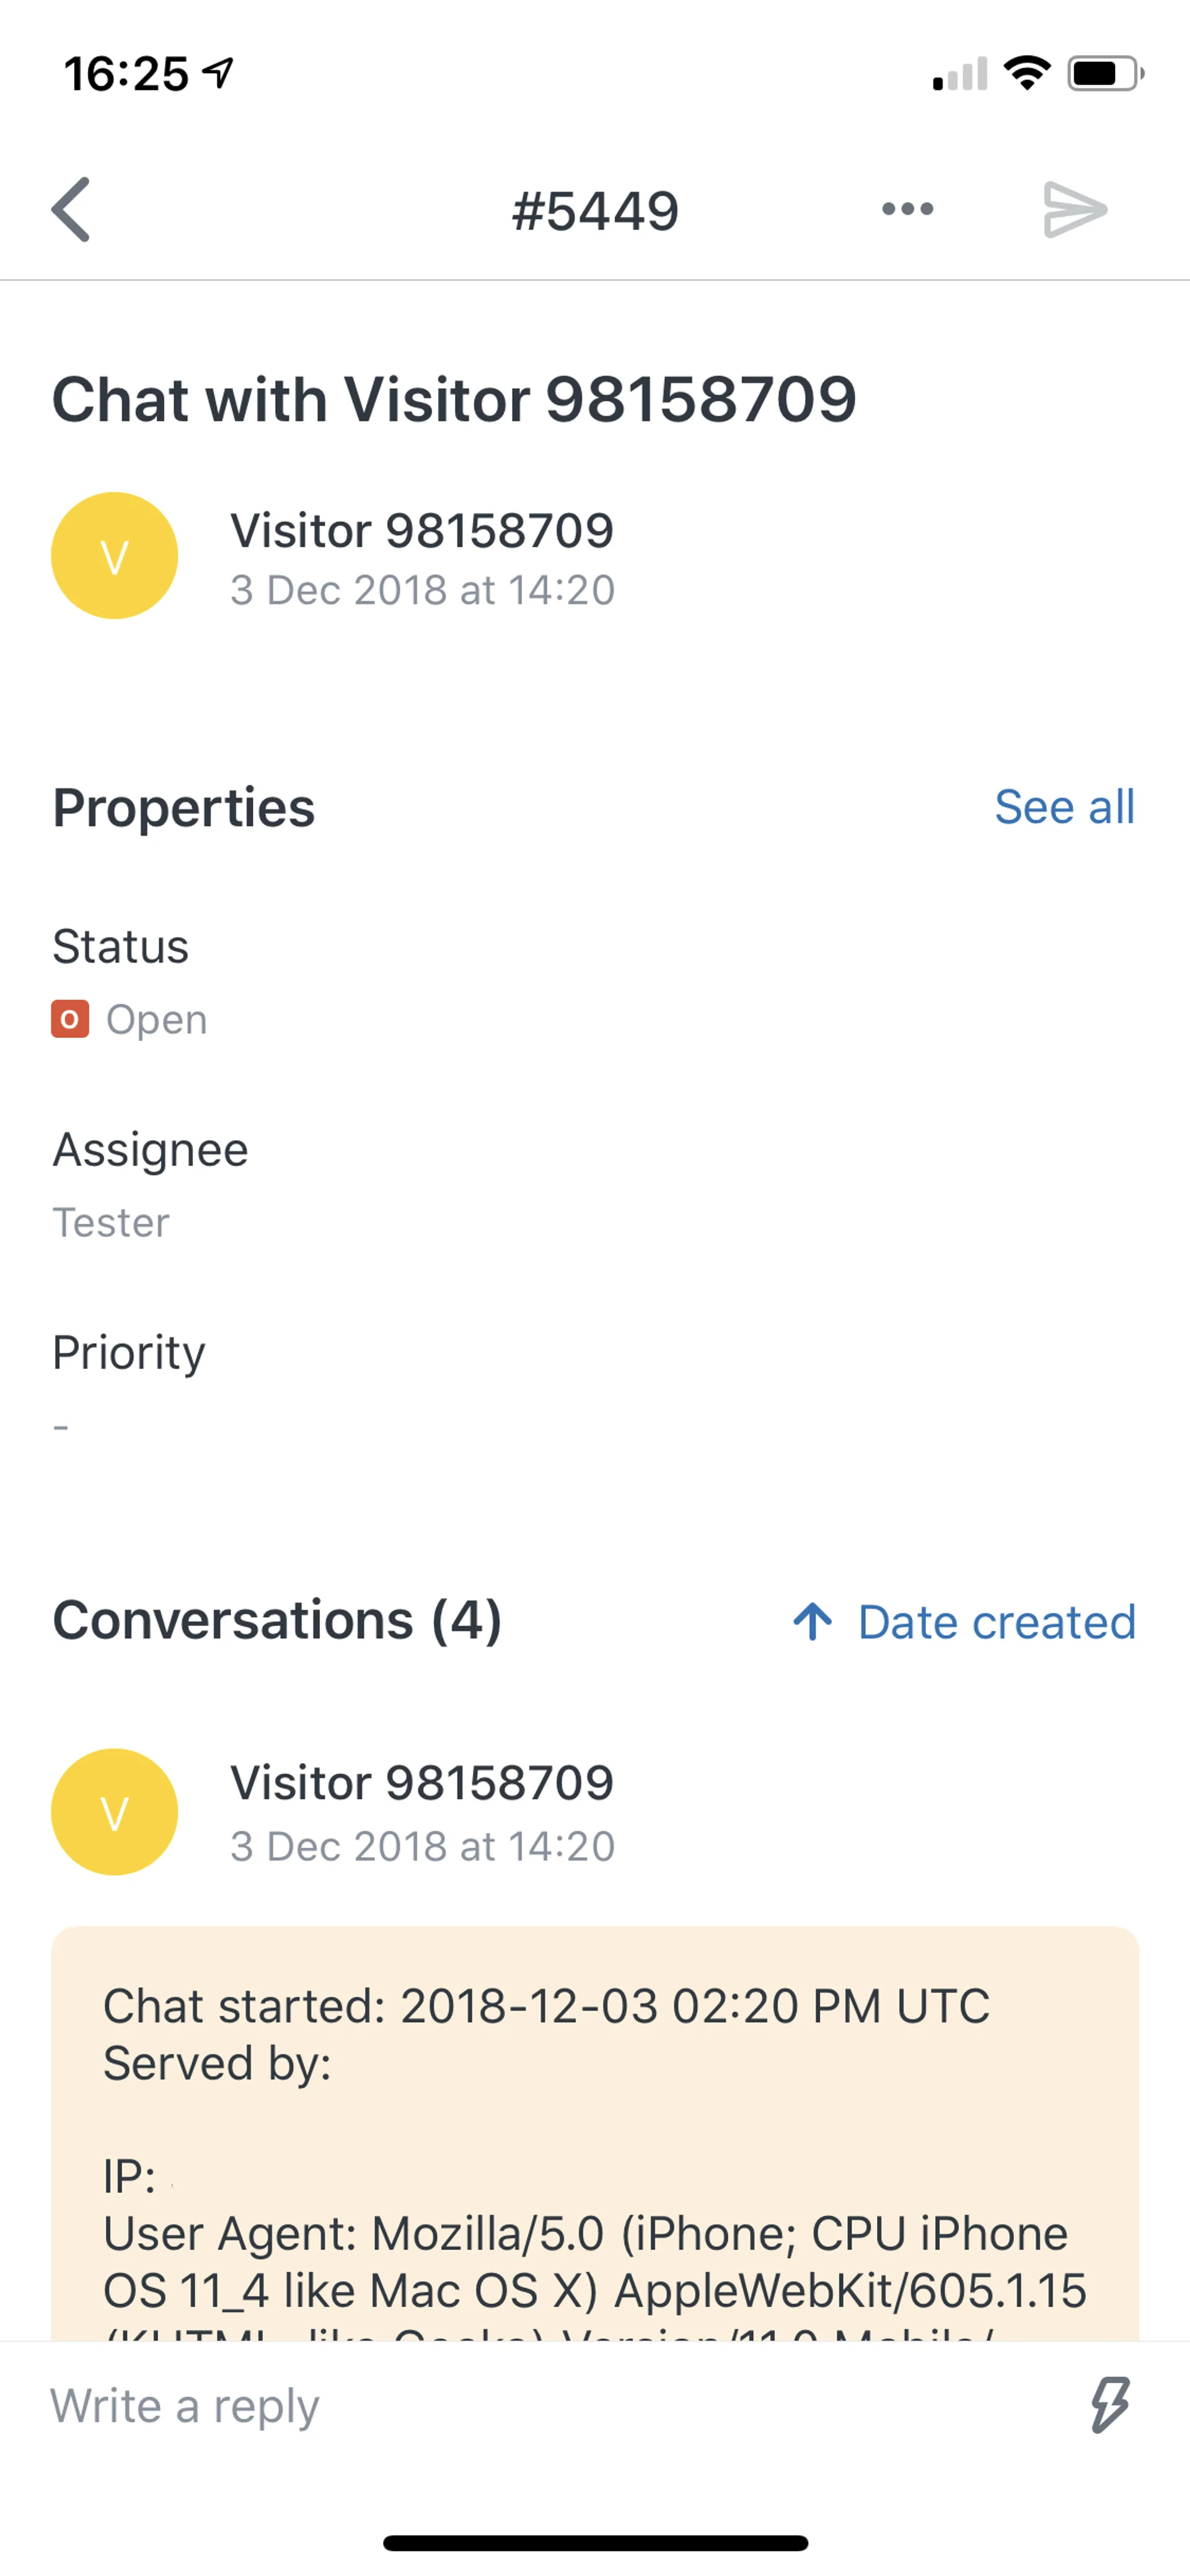This screenshot has height=2576, width=1190.
Task: Open macros via lightning bolt icon
Action: click(x=1109, y=2404)
